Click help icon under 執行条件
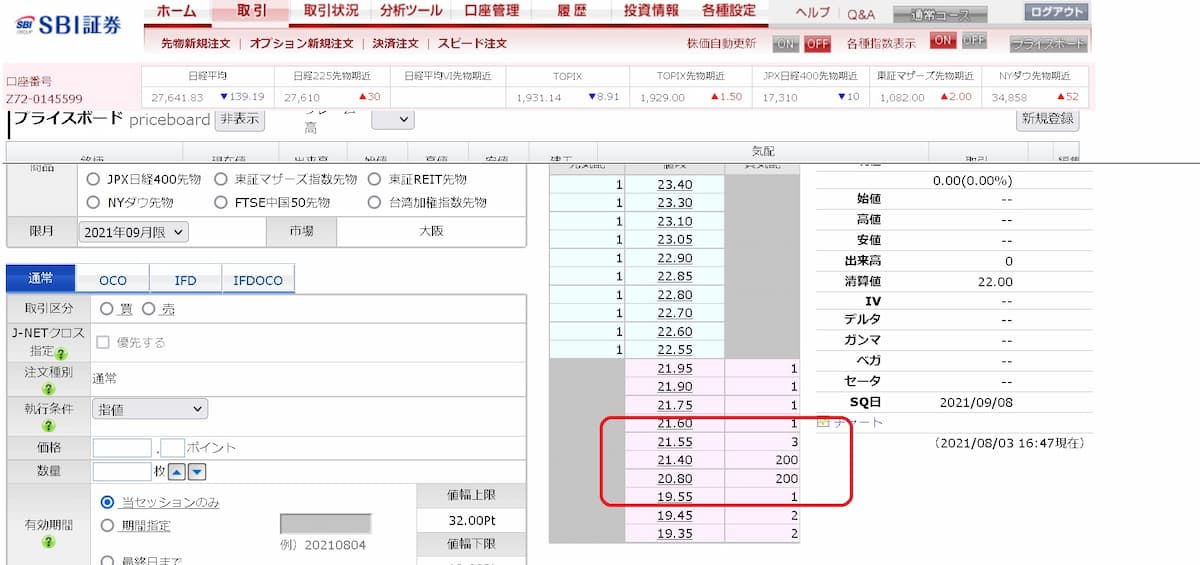This screenshot has height=565, width=1200. 47,425
